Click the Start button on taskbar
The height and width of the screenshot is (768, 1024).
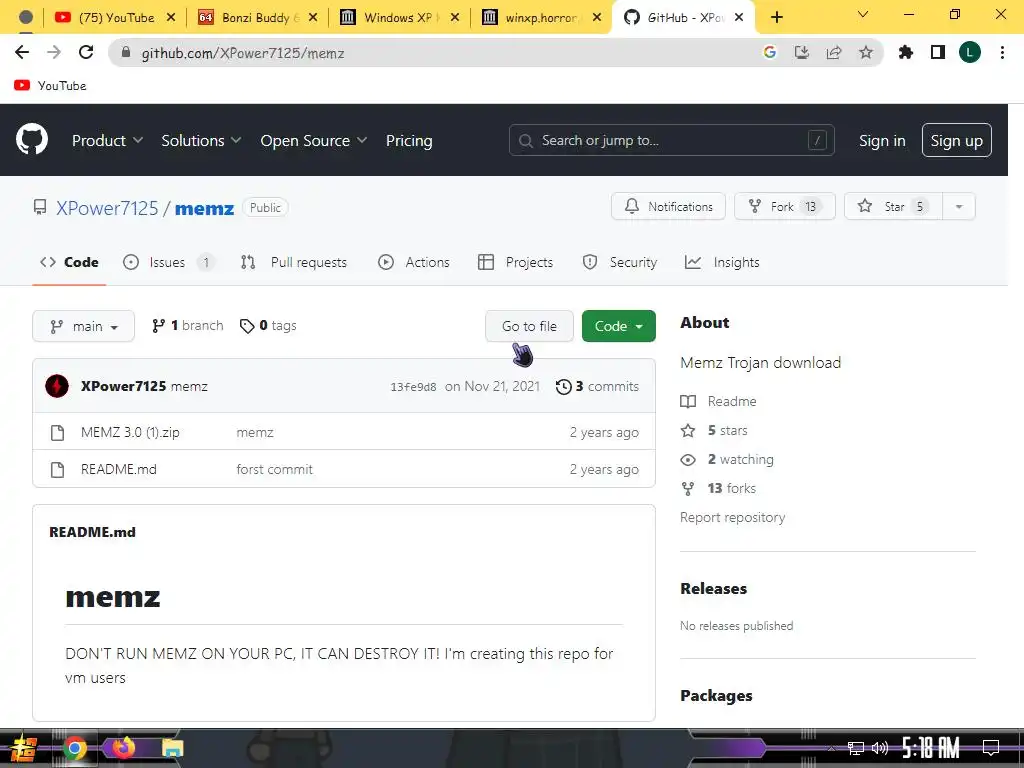[24, 748]
